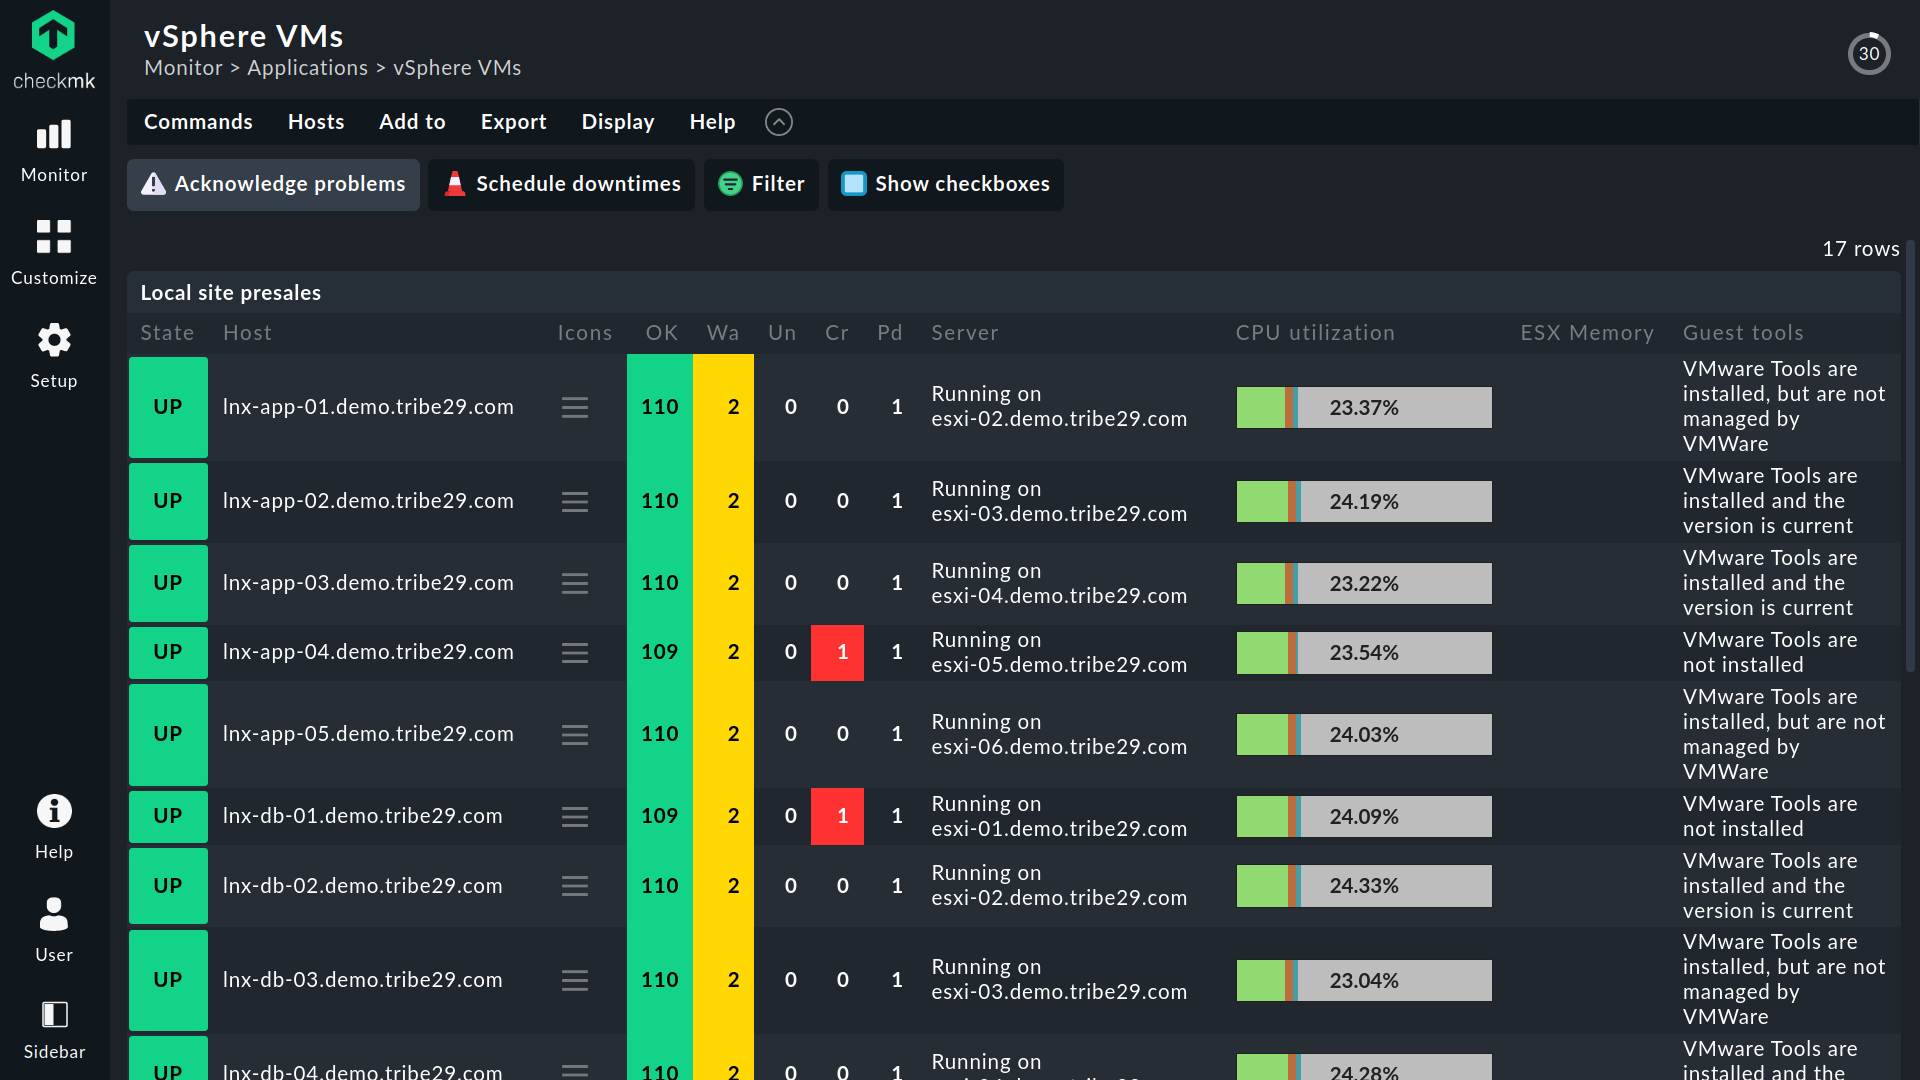Open host lnx-app-01.demo.tribe29.com

click(368, 407)
